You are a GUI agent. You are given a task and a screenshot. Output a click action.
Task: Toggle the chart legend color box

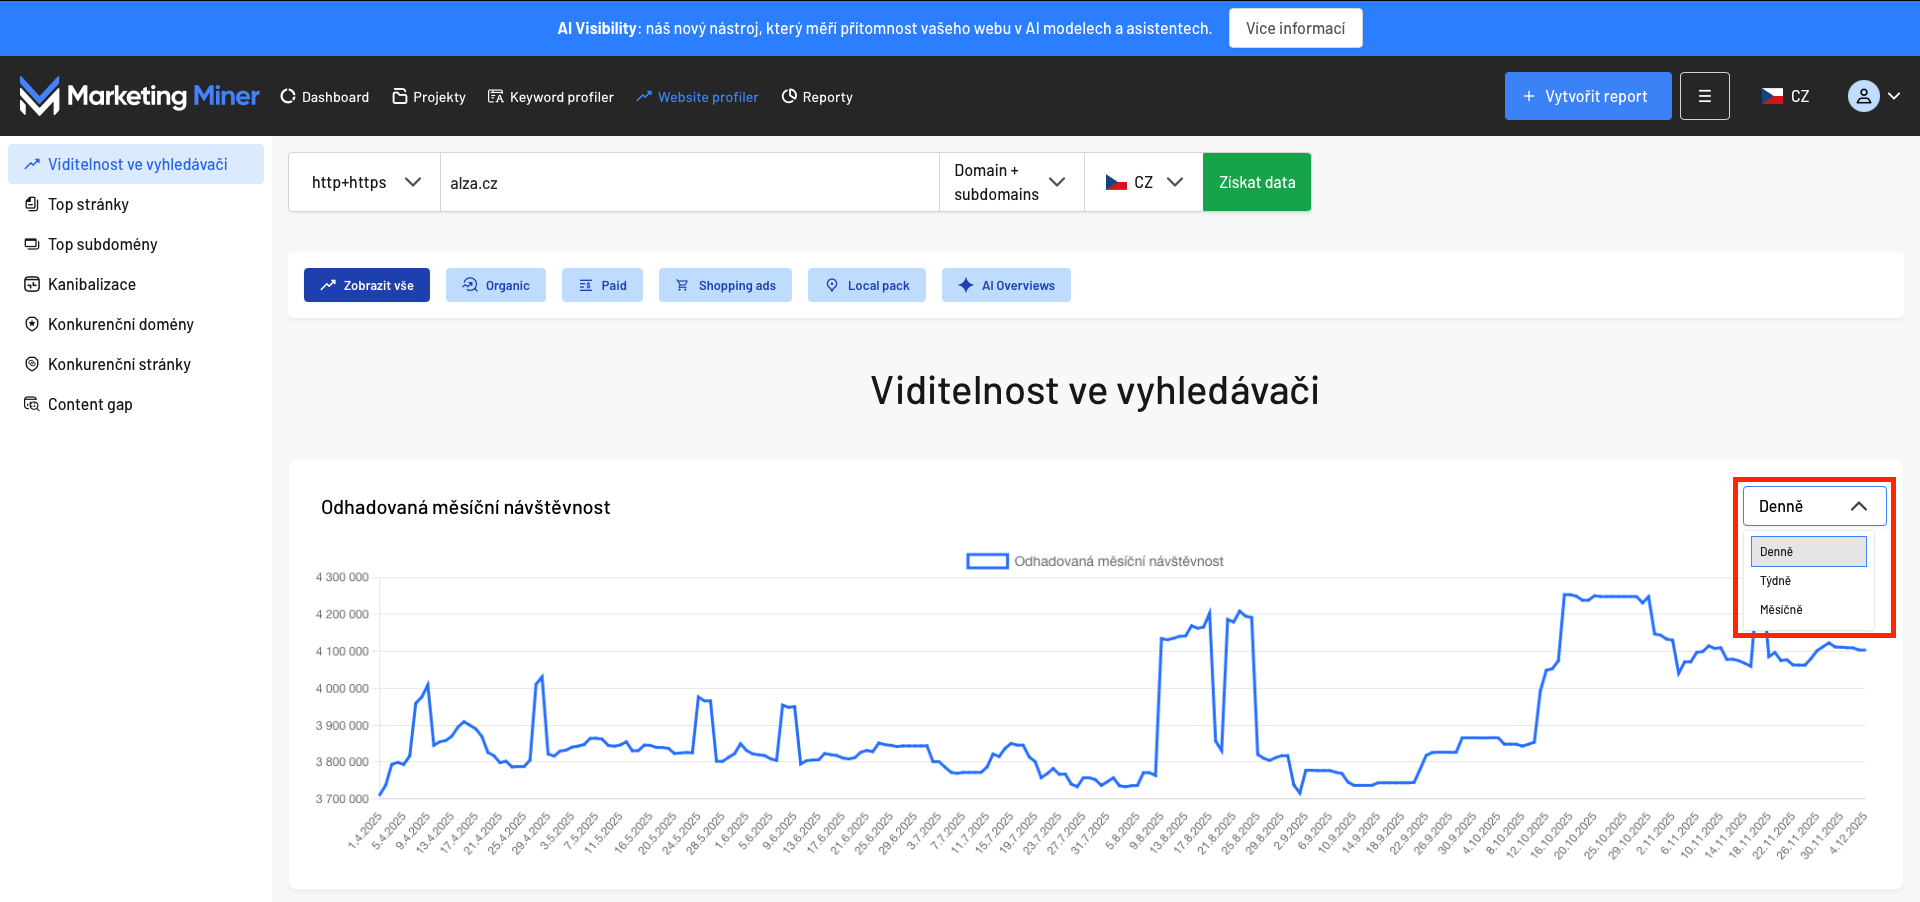click(987, 561)
